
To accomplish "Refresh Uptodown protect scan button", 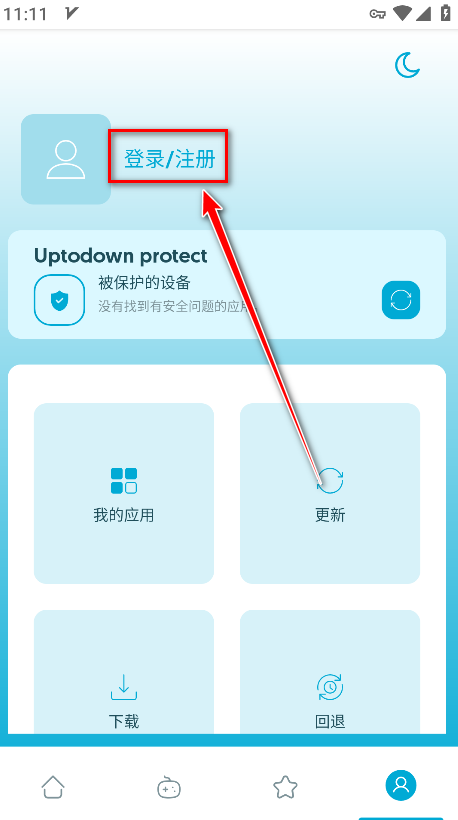I will pos(401,300).
